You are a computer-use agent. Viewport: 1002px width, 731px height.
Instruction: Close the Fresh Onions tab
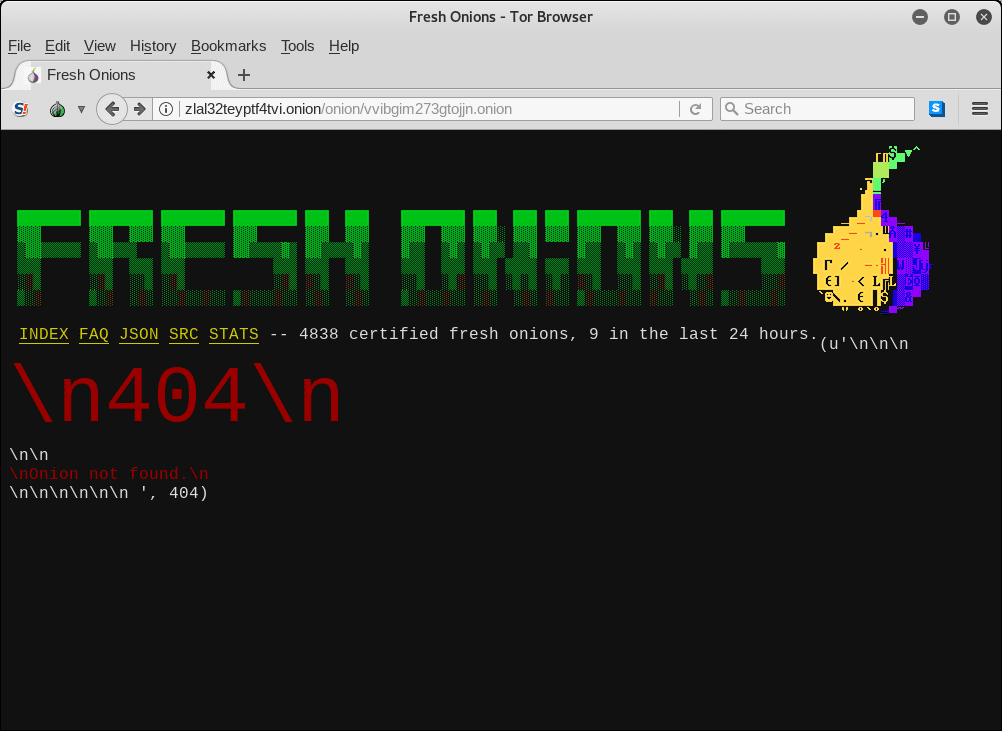tap(211, 75)
